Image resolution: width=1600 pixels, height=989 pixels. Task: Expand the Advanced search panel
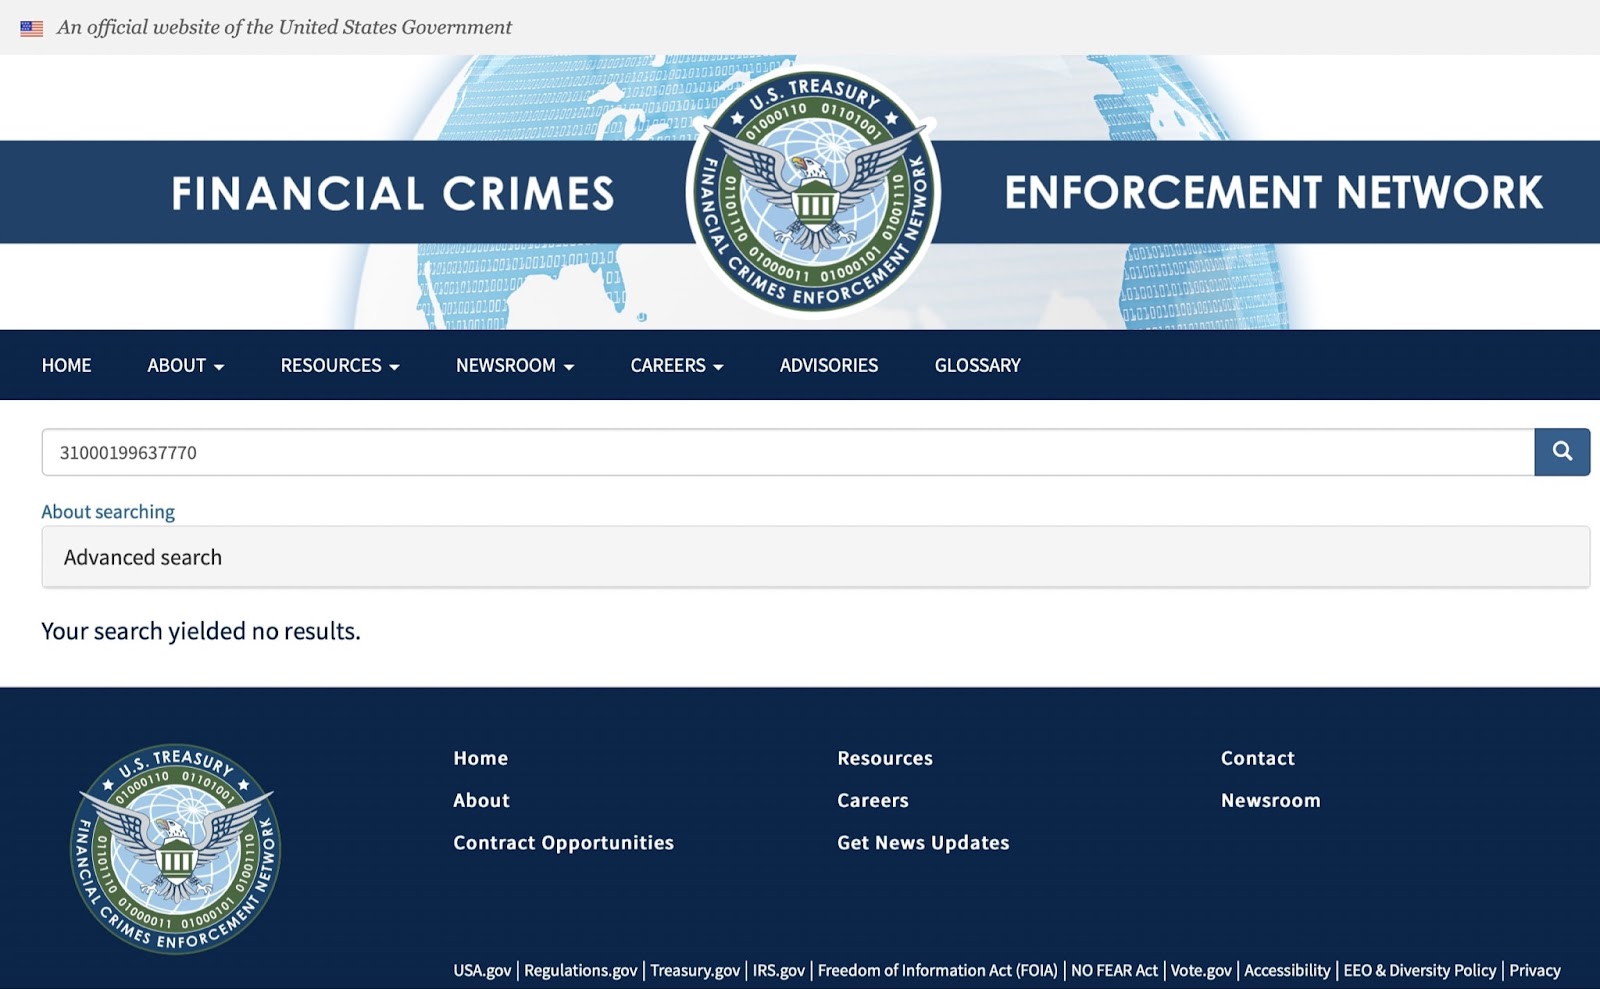[816, 557]
